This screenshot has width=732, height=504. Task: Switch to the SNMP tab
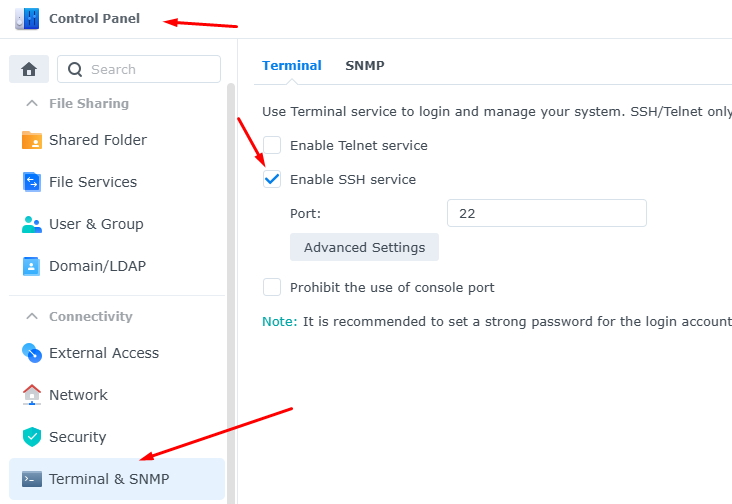coord(365,65)
